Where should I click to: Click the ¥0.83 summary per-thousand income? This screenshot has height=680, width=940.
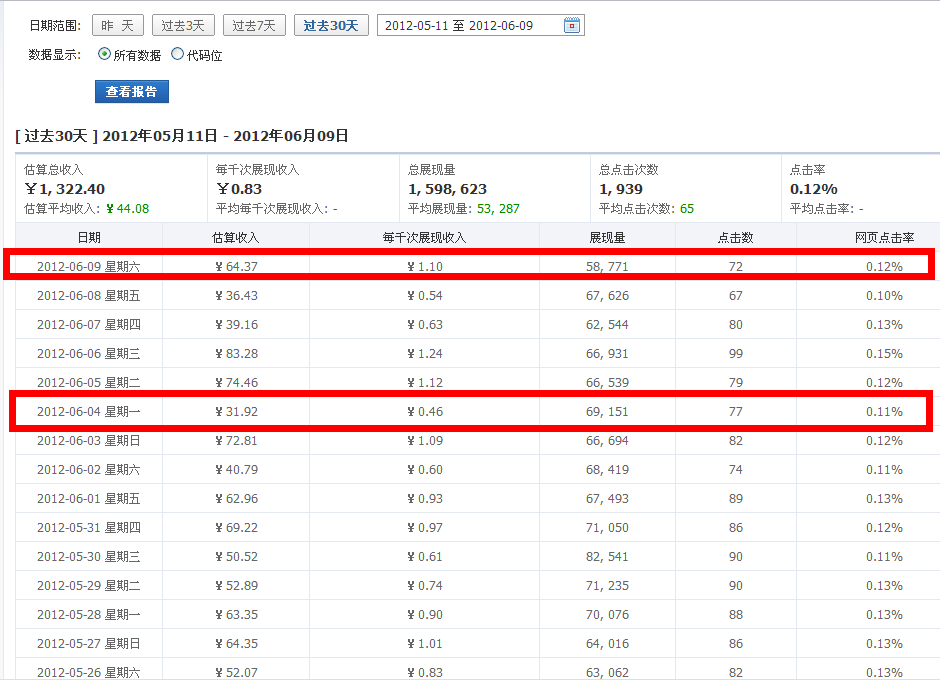coord(239,189)
